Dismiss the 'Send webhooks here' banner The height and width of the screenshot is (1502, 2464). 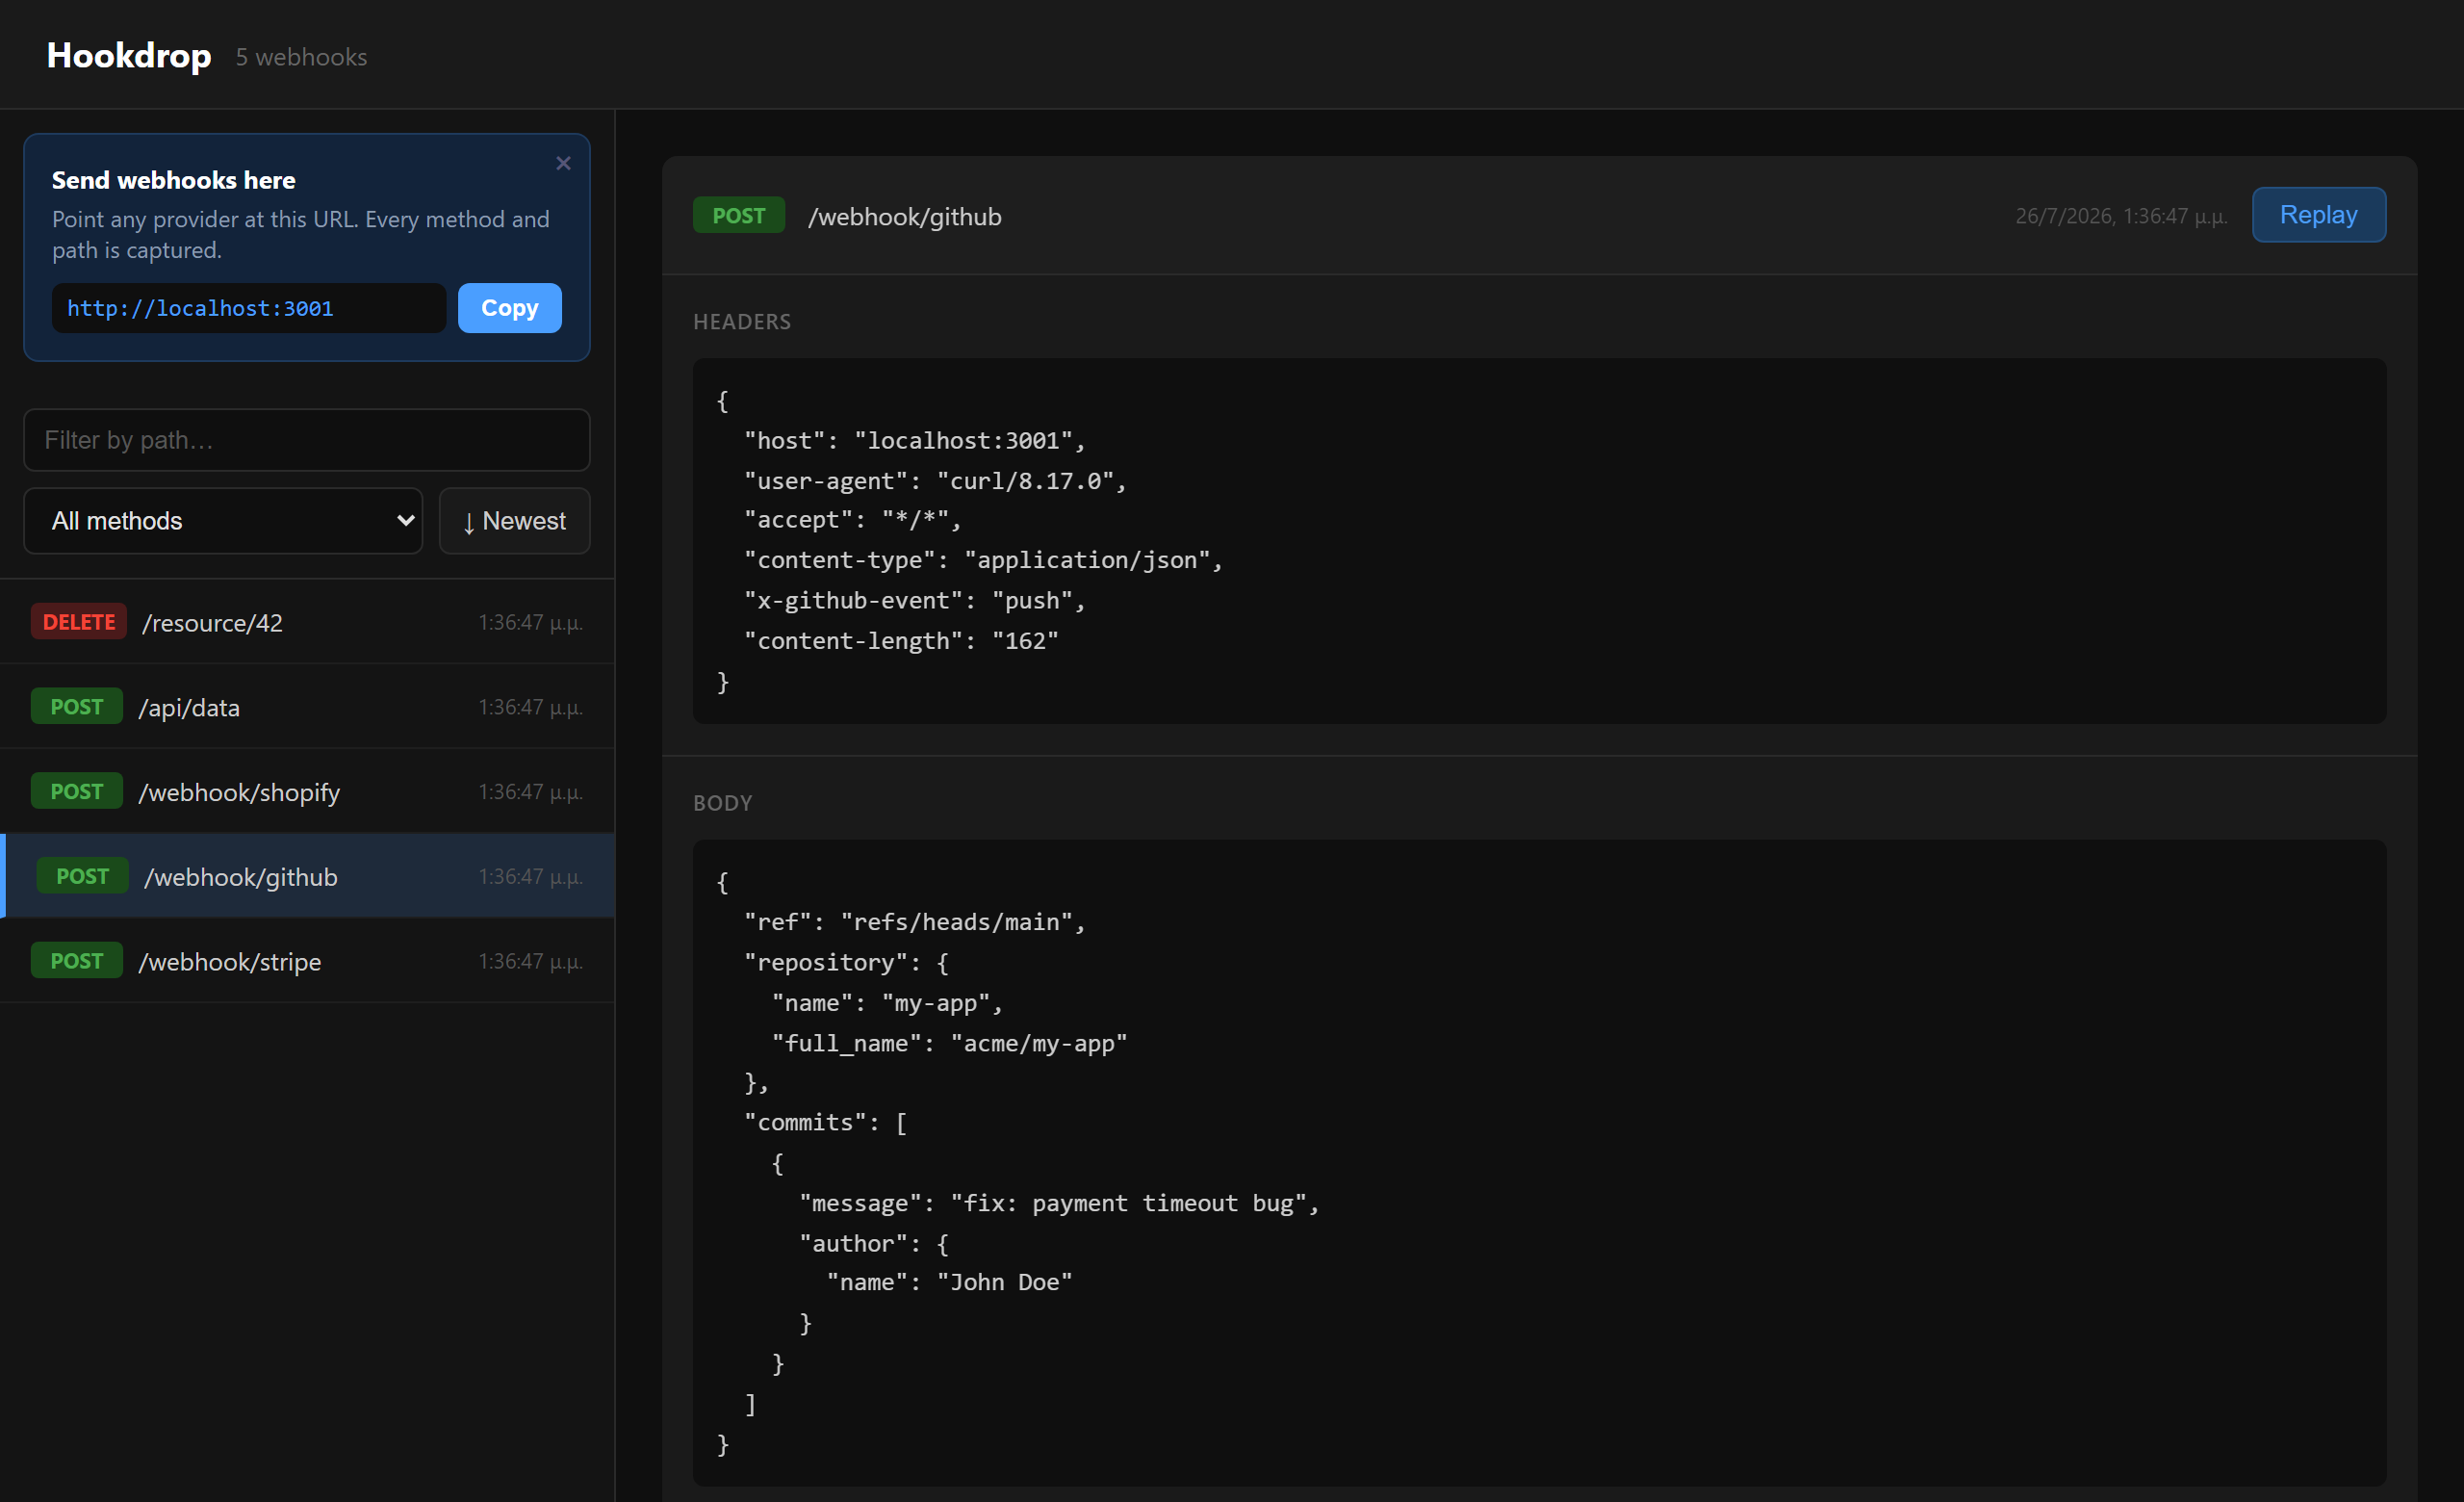tap(563, 163)
